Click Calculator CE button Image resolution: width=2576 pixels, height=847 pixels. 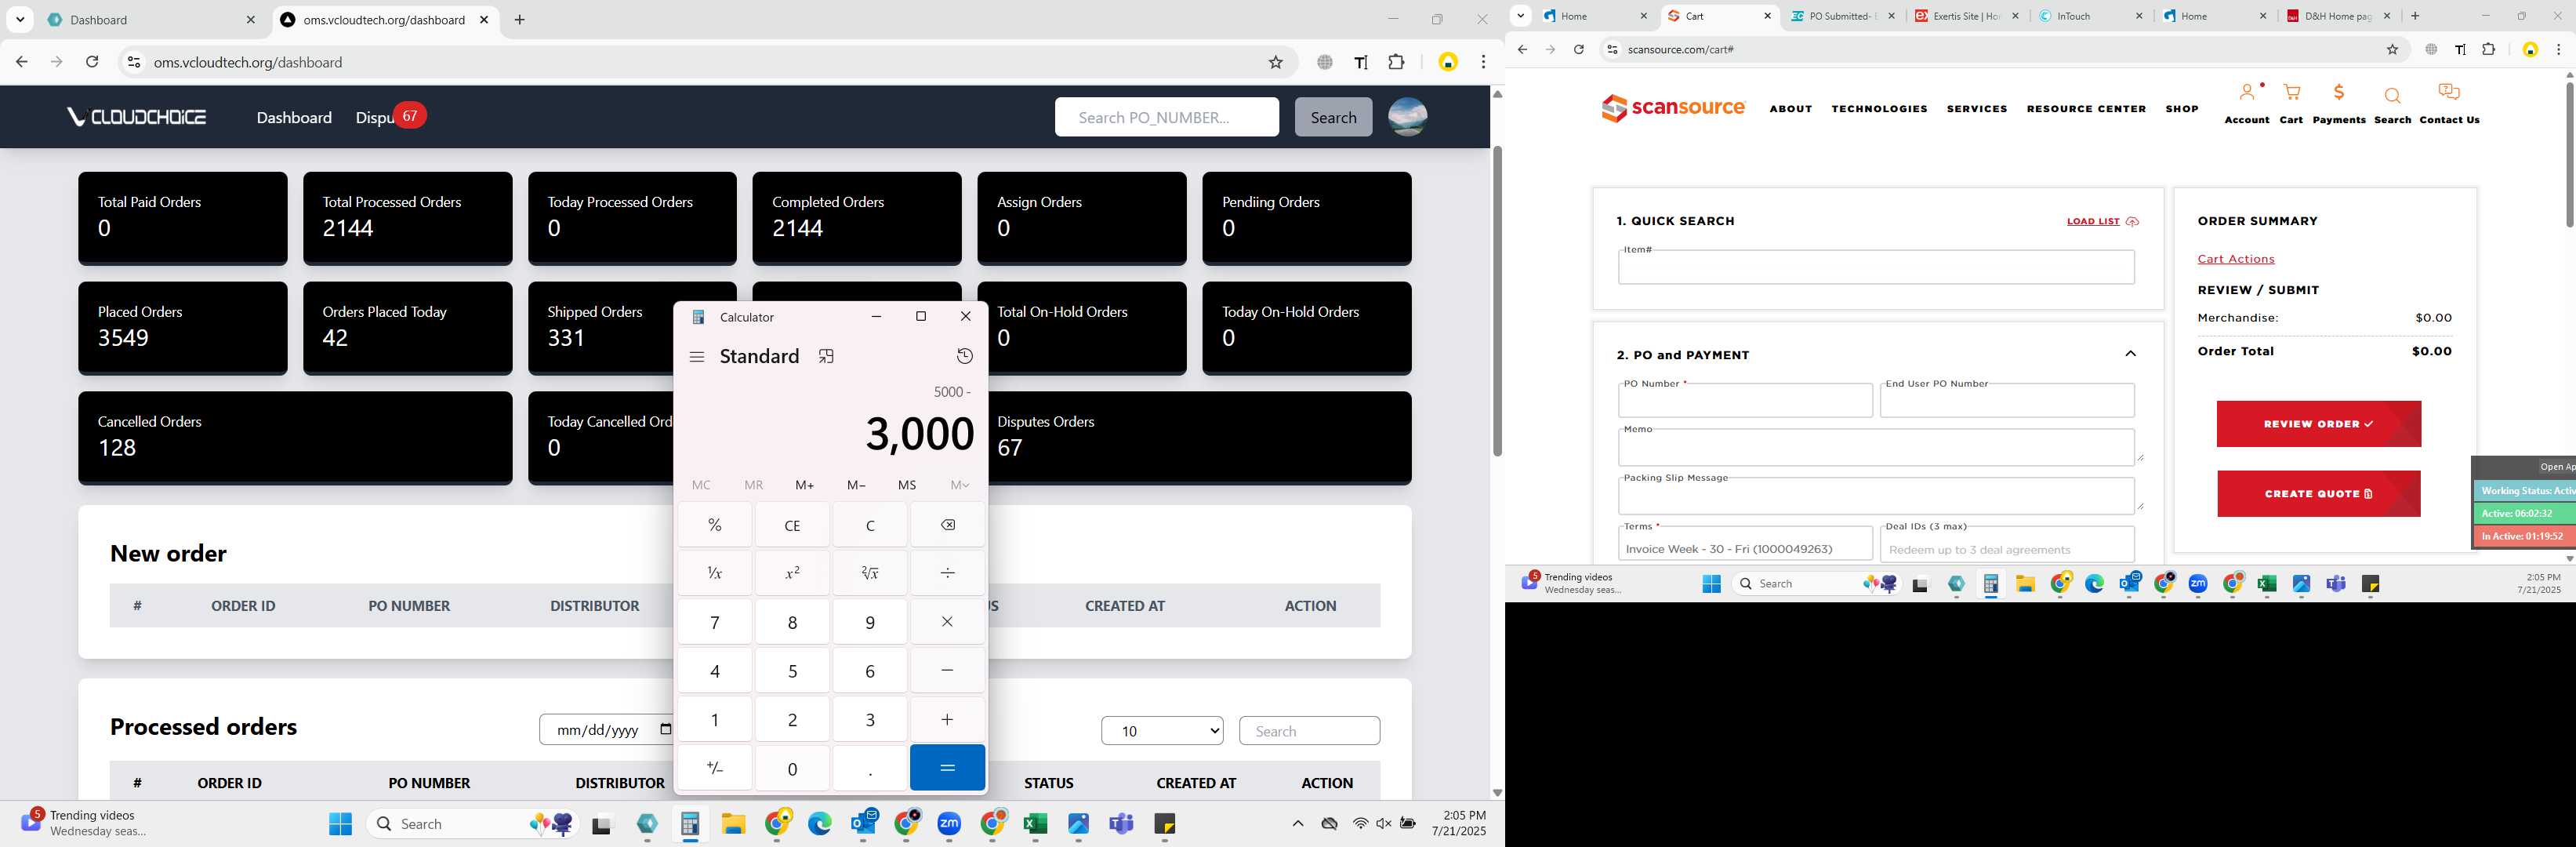coord(792,525)
